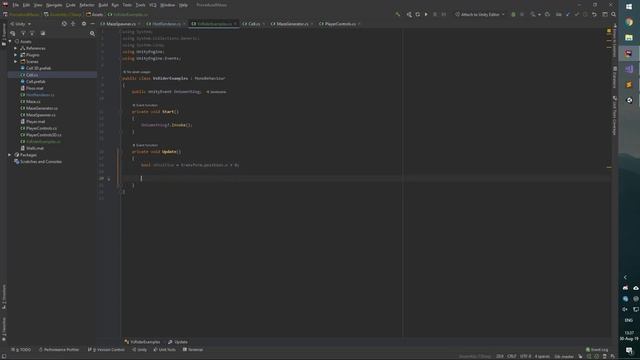Open the Terminal tool window
This screenshot has width=640, height=360.
pos(193,350)
